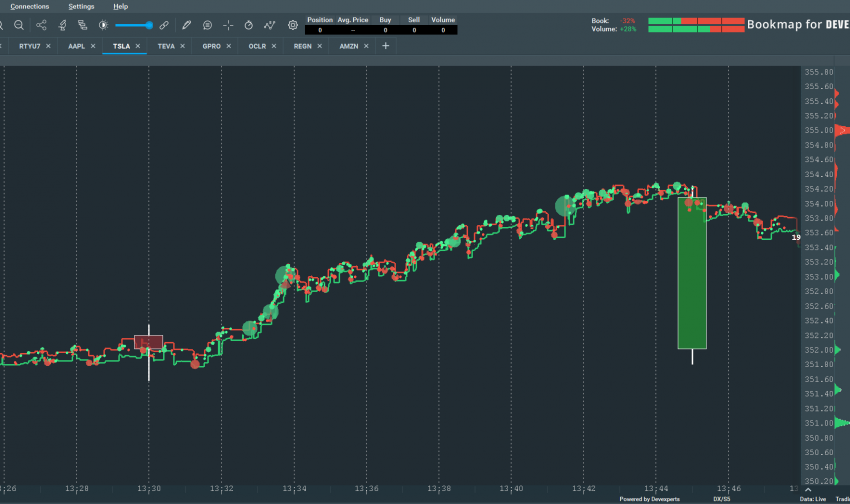Click the DX/S5 status bar entry

(722, 499)
